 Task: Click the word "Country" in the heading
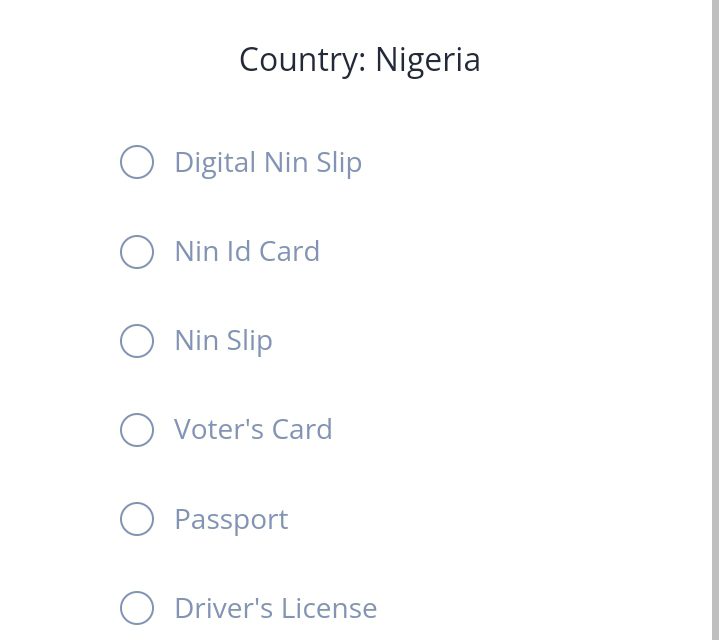coord(301,60)
